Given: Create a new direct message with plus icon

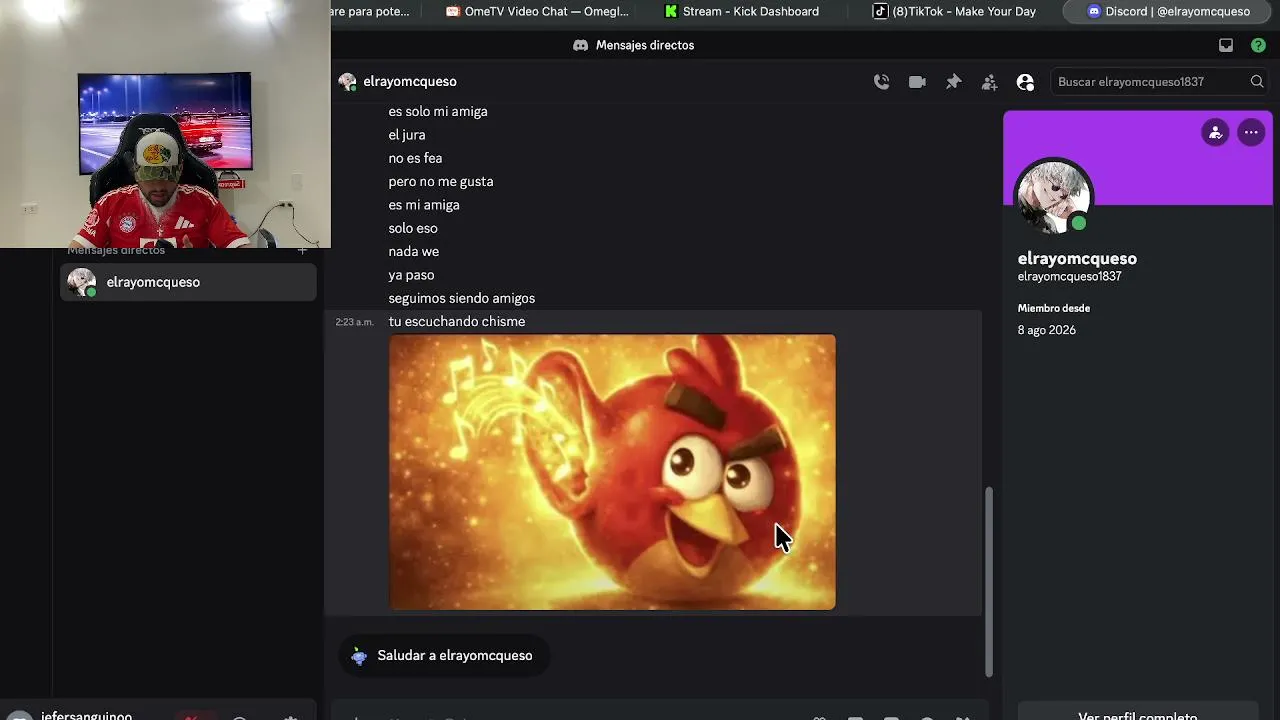Looking at the screenshot, I should pyautogui.click(x=302, y=250).
